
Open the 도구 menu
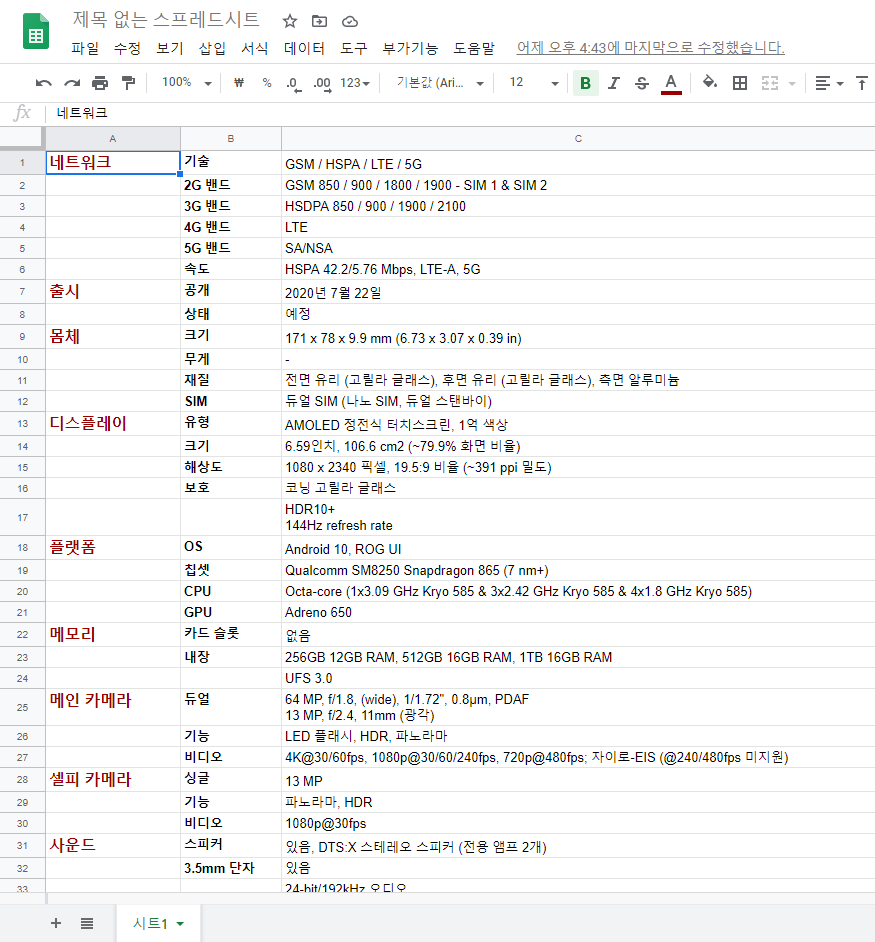coord(353,48)
